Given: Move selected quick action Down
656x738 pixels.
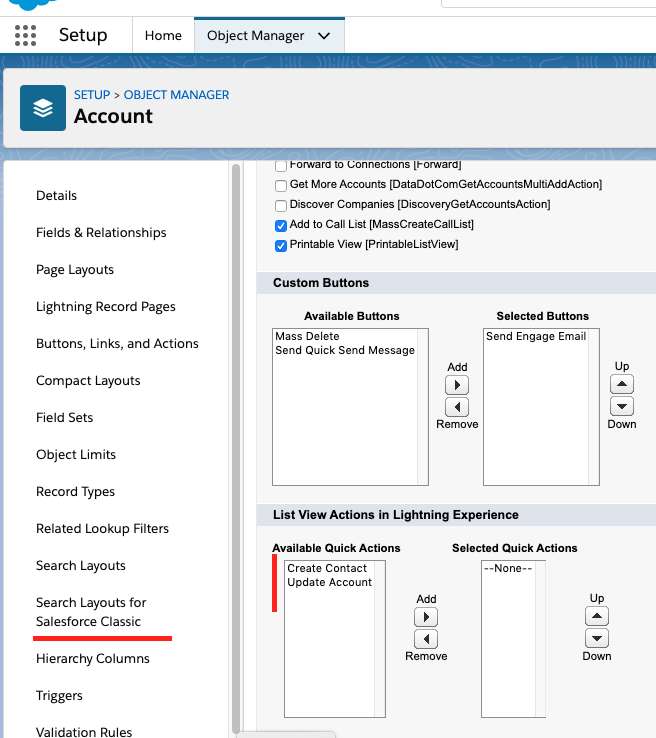Looking at the screenshot, I should pos(597,638).
